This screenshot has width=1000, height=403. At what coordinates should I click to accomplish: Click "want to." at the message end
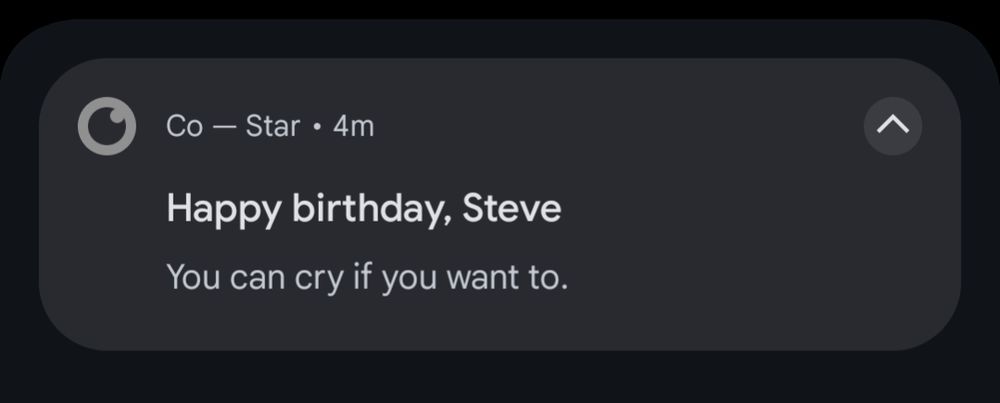click(507, 279)
